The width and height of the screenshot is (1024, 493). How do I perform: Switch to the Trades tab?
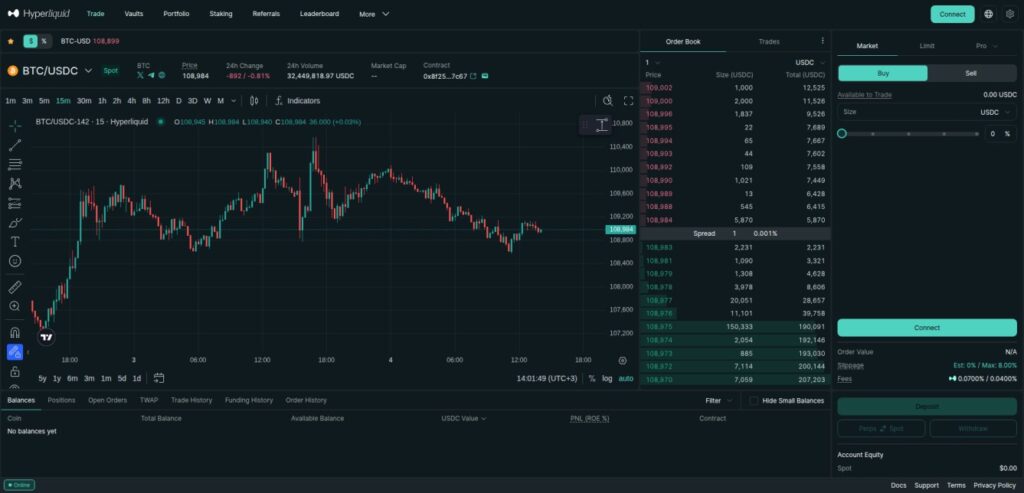tap(769, 41)
